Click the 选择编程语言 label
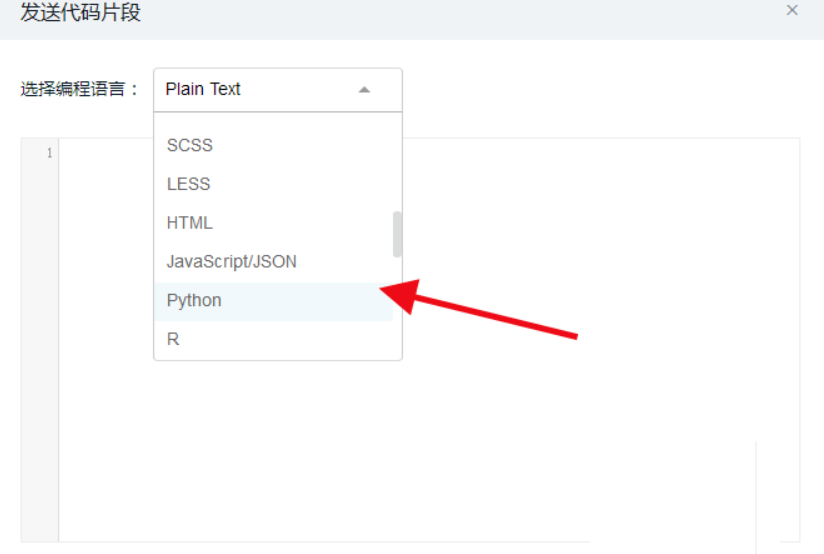 coord(80,89)
